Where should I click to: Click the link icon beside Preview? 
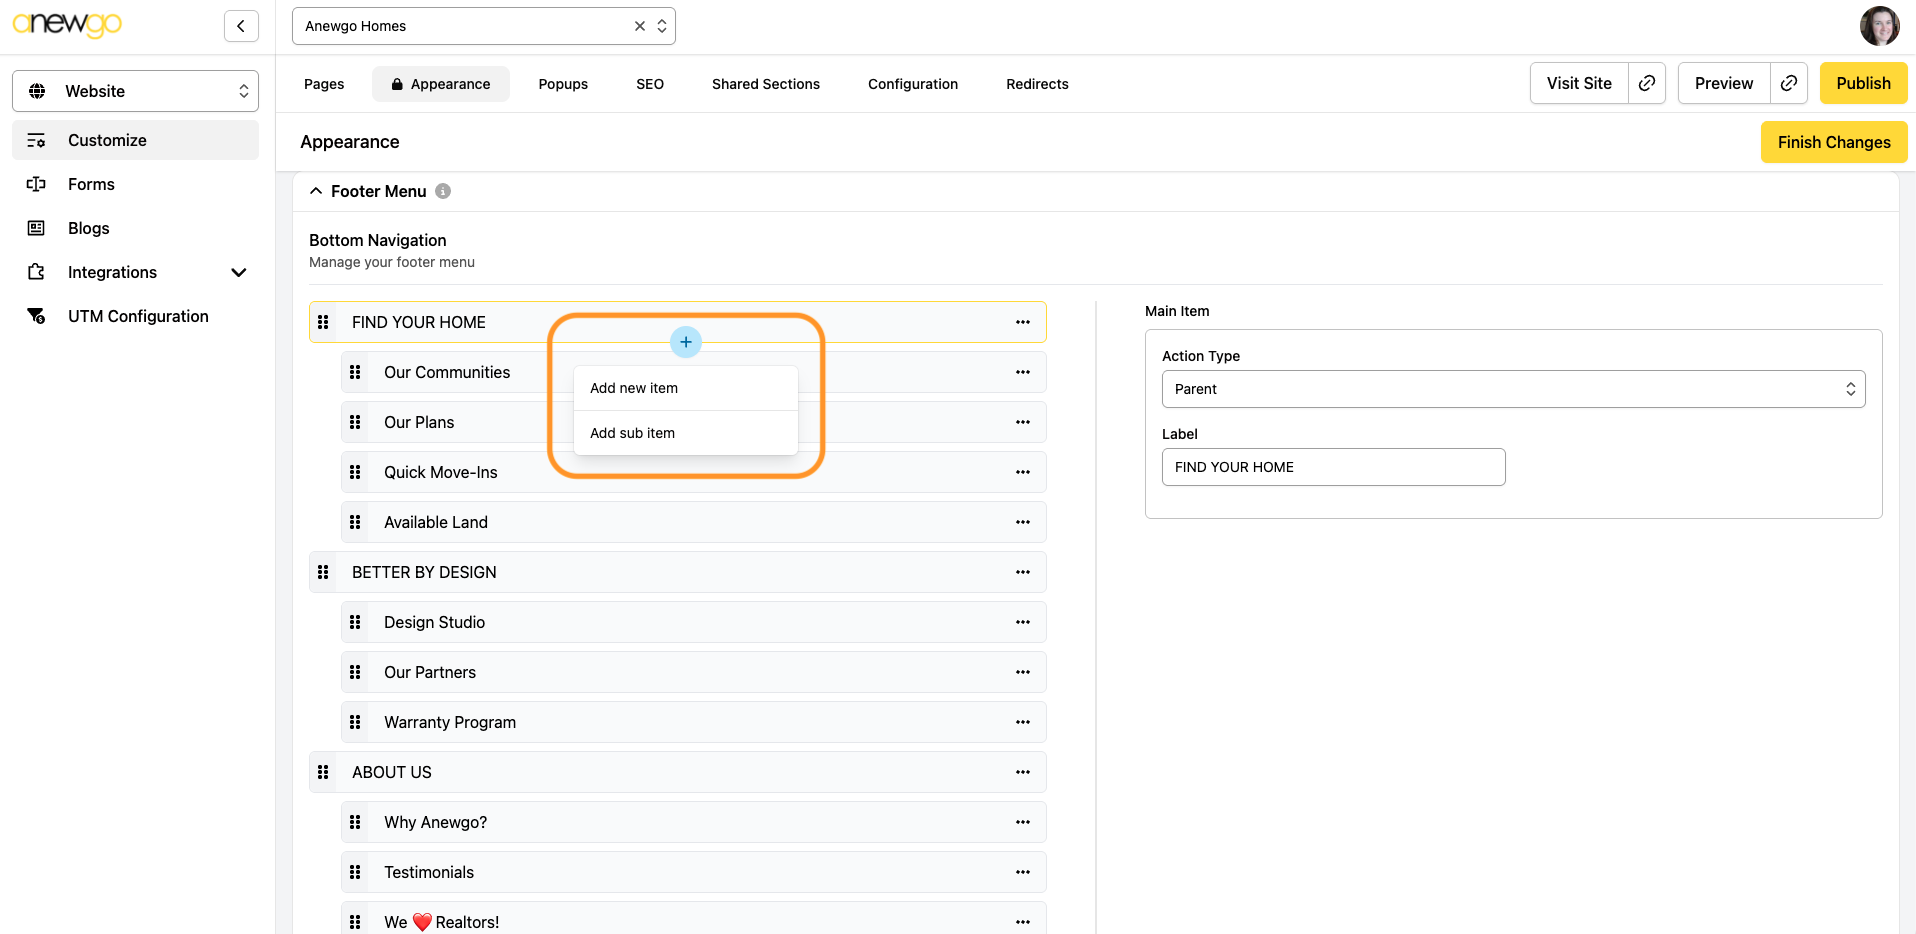(1788, 83)
